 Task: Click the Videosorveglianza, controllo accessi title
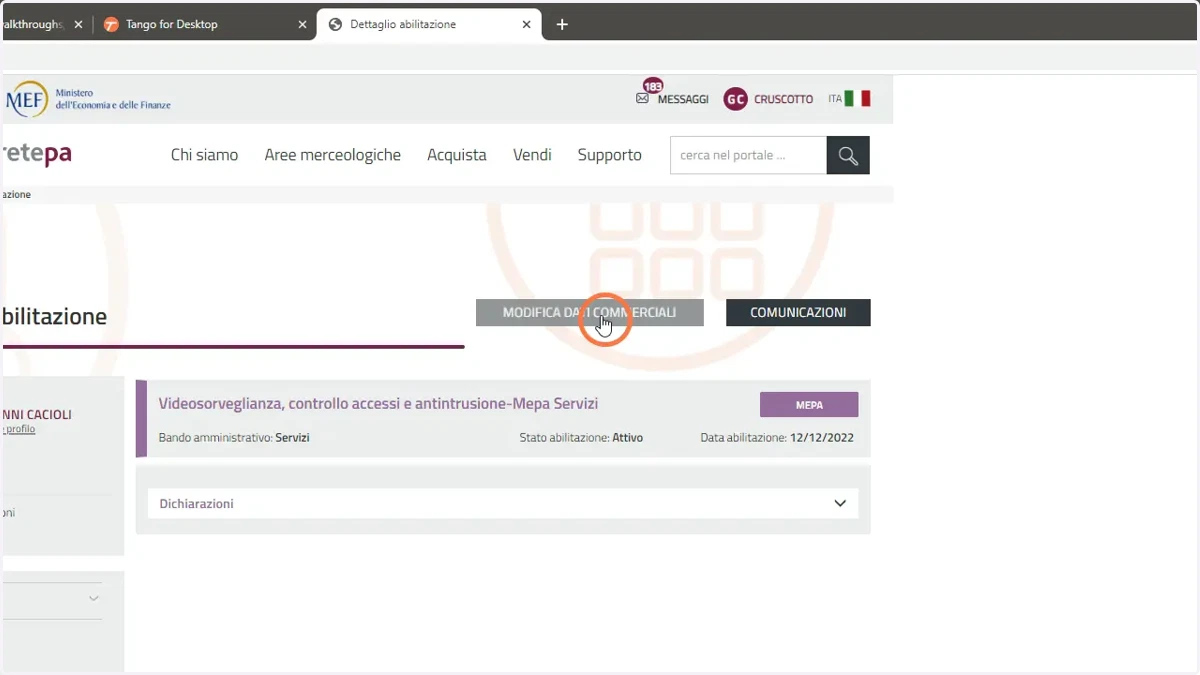(x=378, y=404)
